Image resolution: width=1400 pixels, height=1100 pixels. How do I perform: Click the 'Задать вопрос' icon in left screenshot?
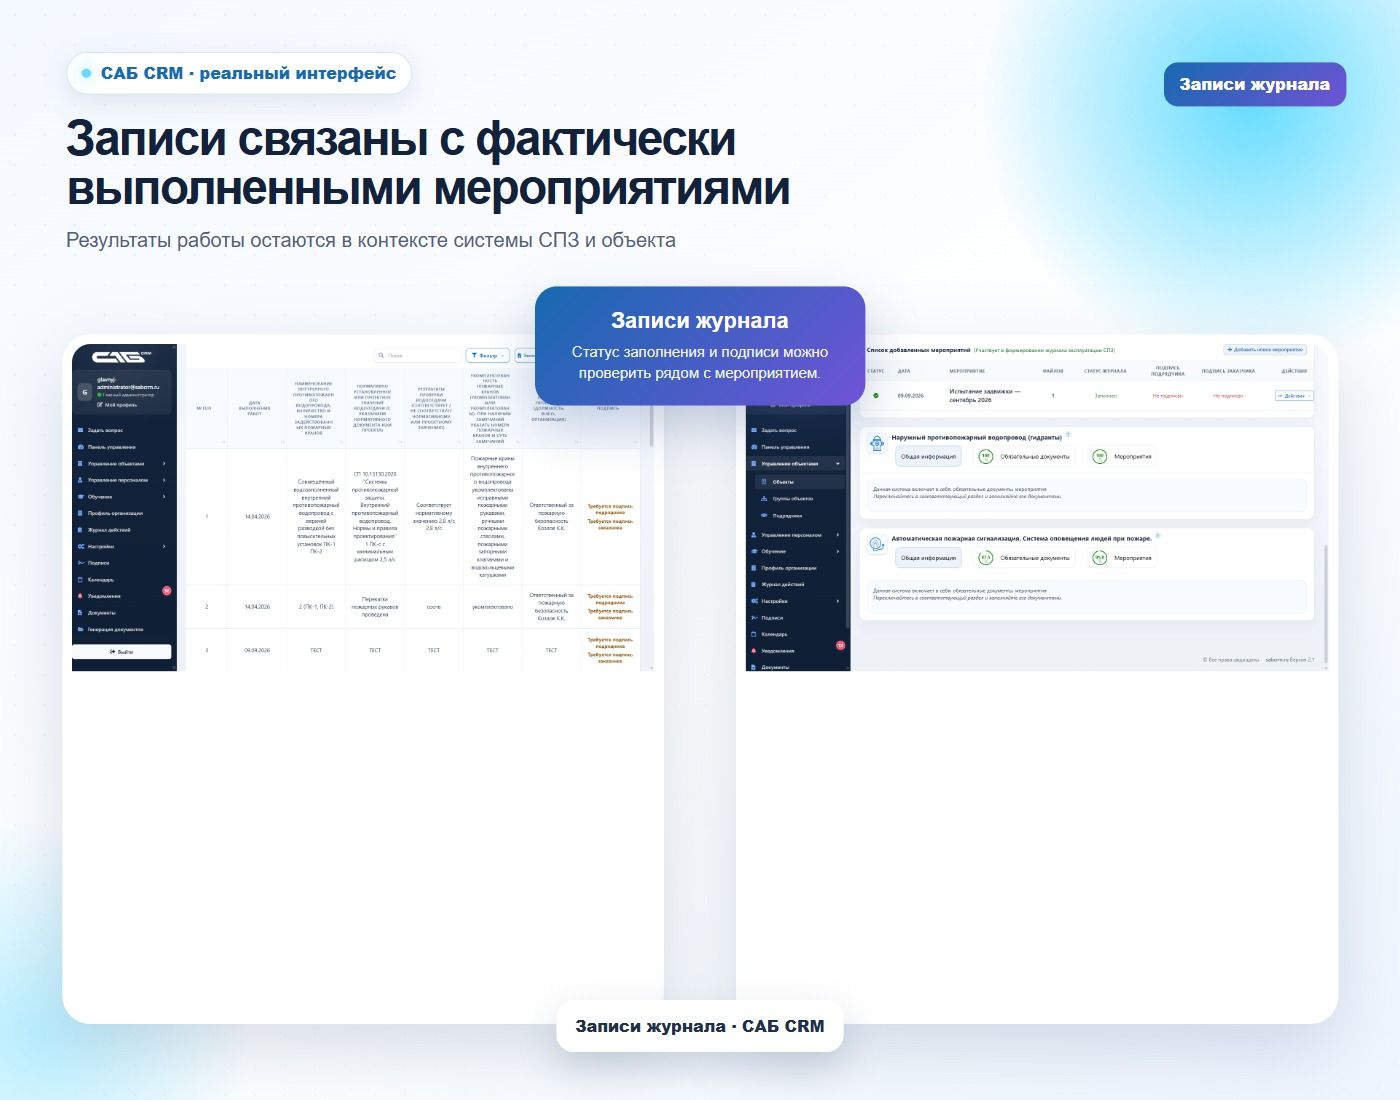tap(81, 430)
